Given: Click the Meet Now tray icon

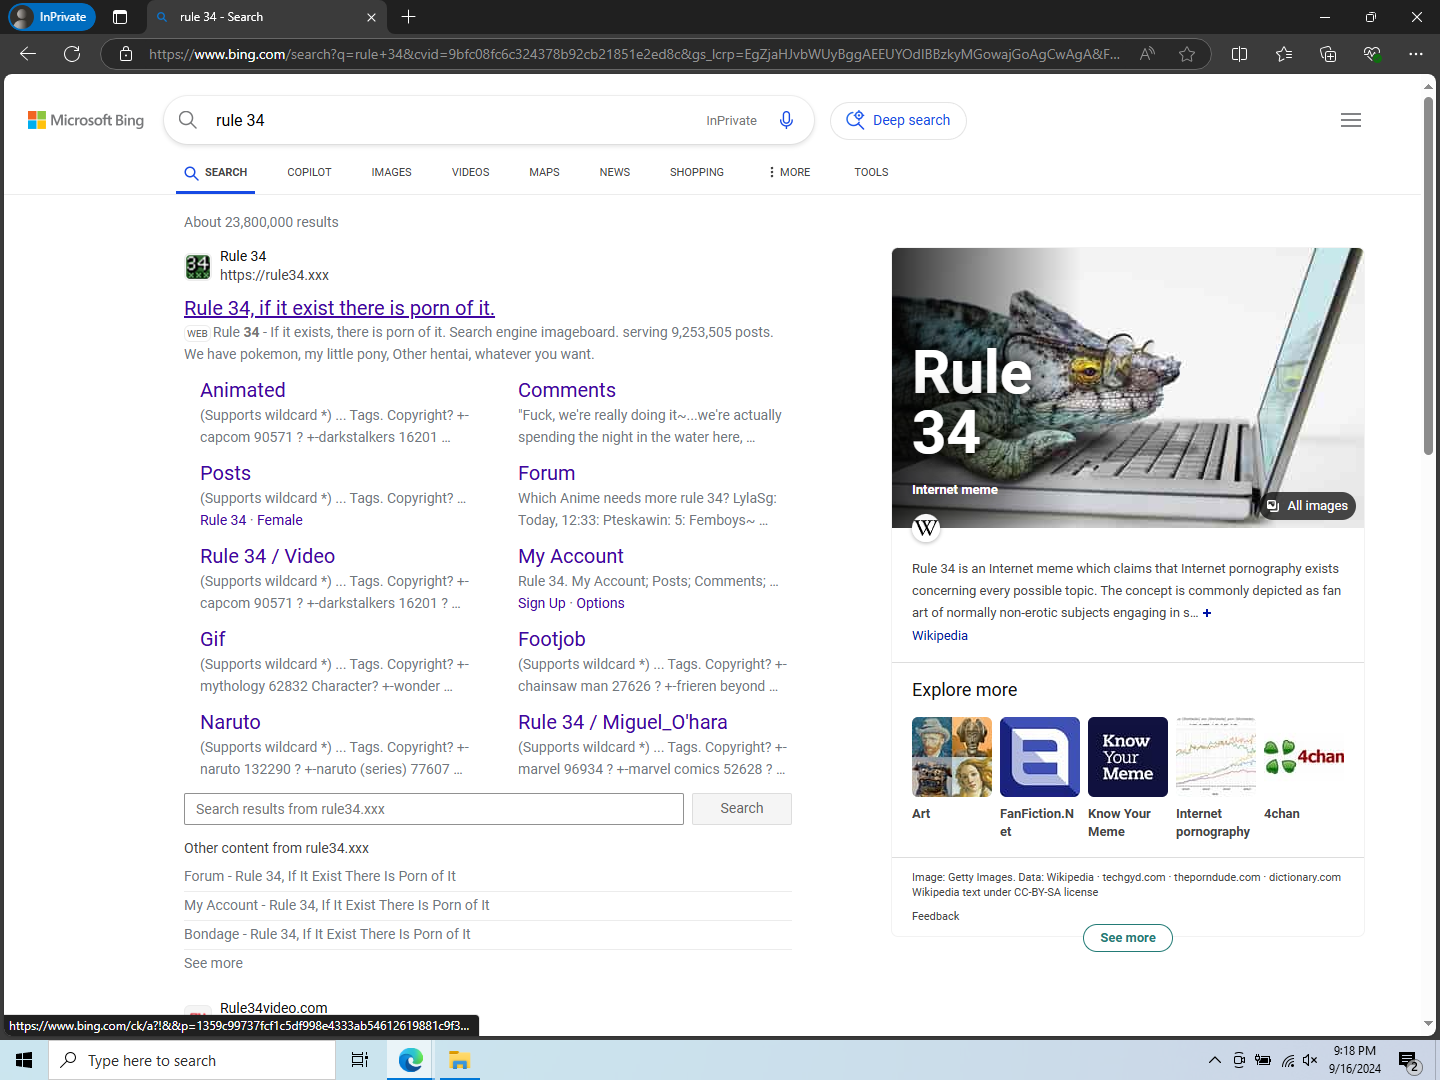Looking at the screenshot, I should [x=1239, y=1060].
